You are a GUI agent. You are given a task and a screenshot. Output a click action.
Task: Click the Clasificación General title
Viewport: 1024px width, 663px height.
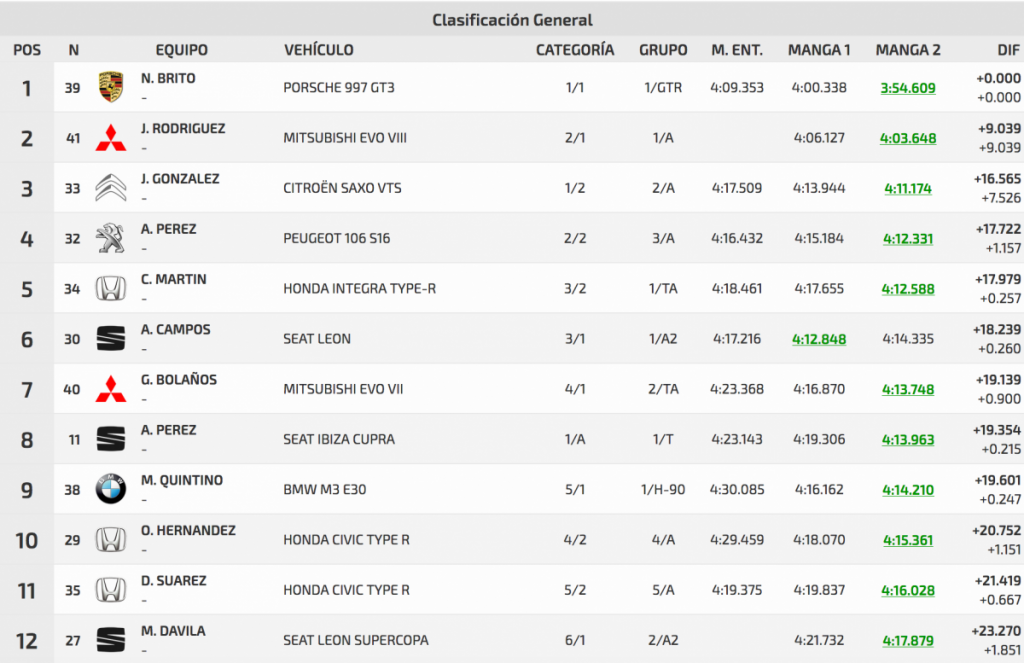512,20
